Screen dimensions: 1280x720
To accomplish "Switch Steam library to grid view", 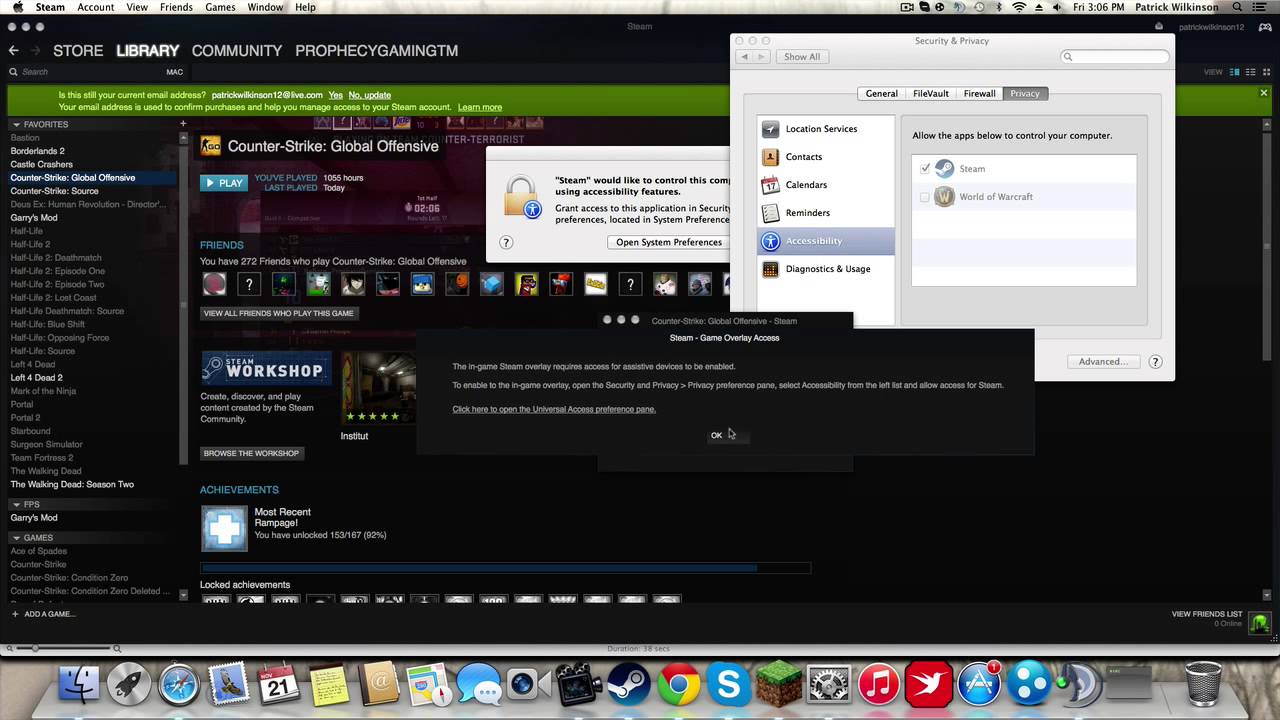I will [1265, 72].
